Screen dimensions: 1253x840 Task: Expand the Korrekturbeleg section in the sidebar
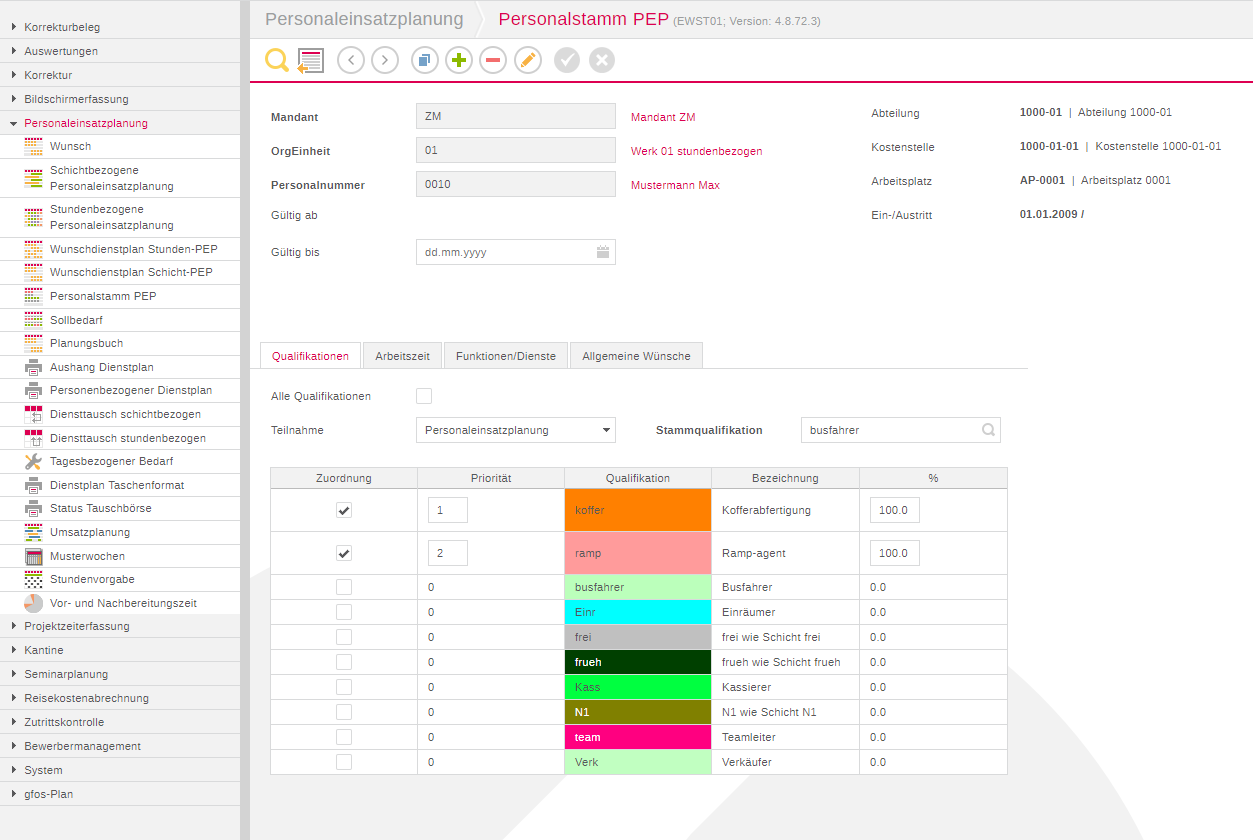click(120, 27)
